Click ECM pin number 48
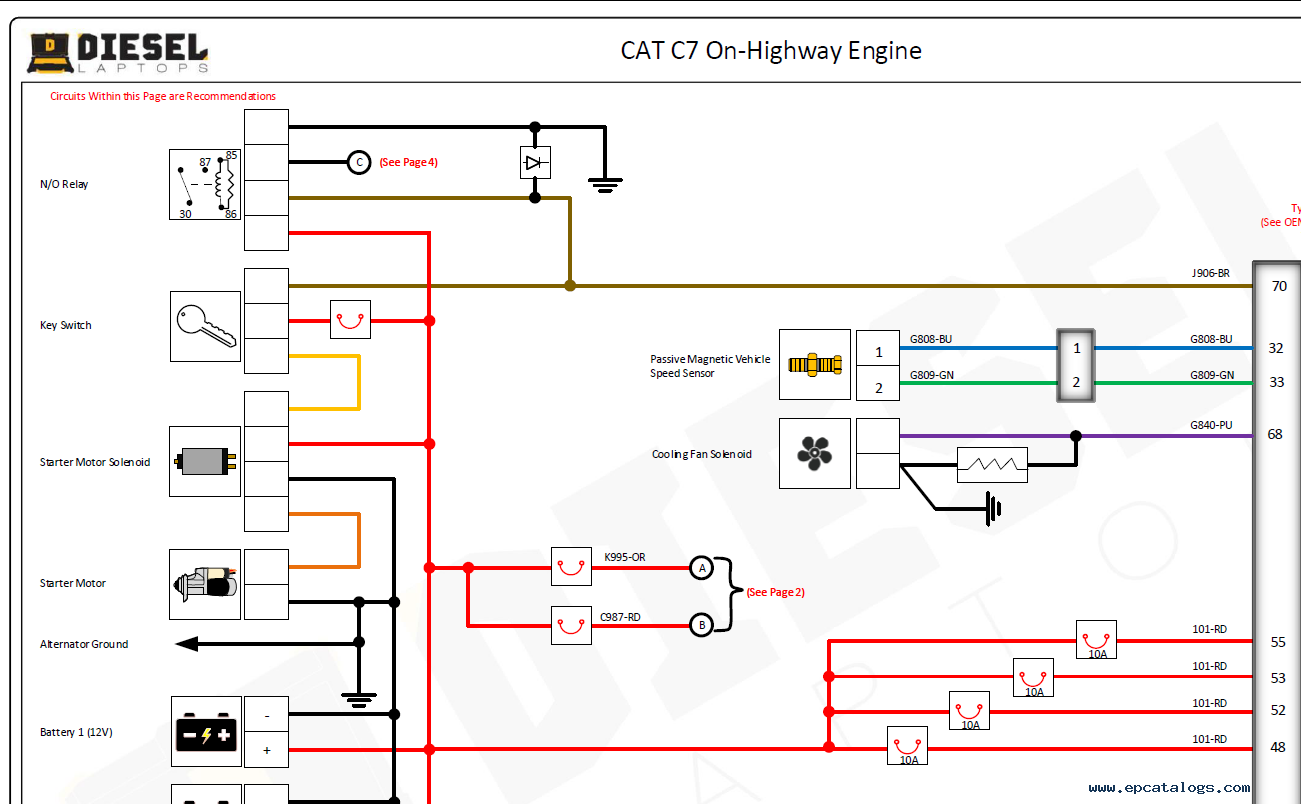 tap(1278, 747)
